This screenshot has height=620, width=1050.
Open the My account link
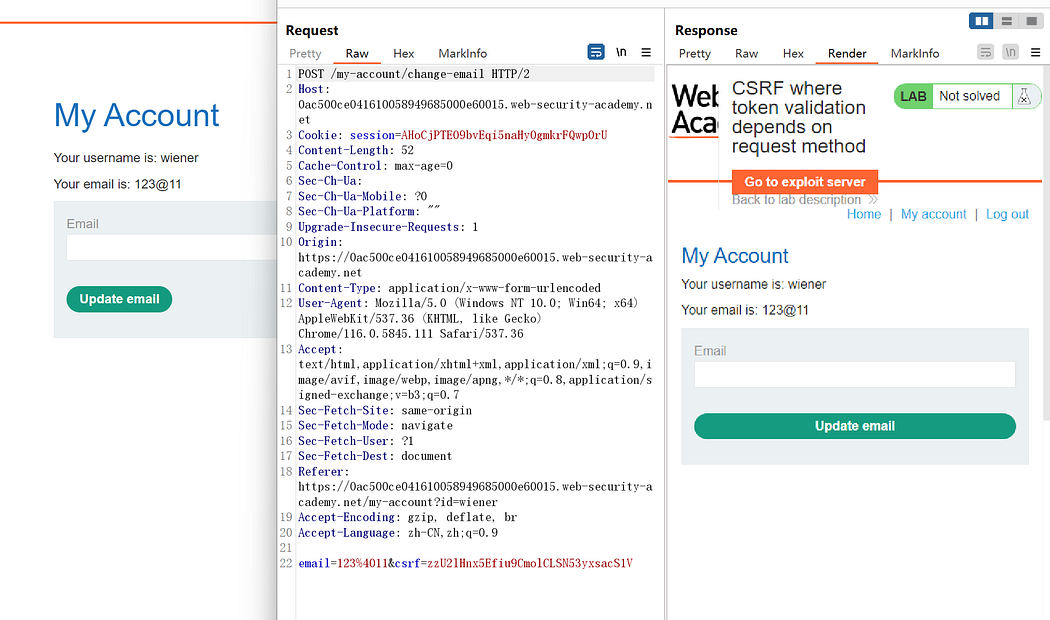(x=933, y=214)
